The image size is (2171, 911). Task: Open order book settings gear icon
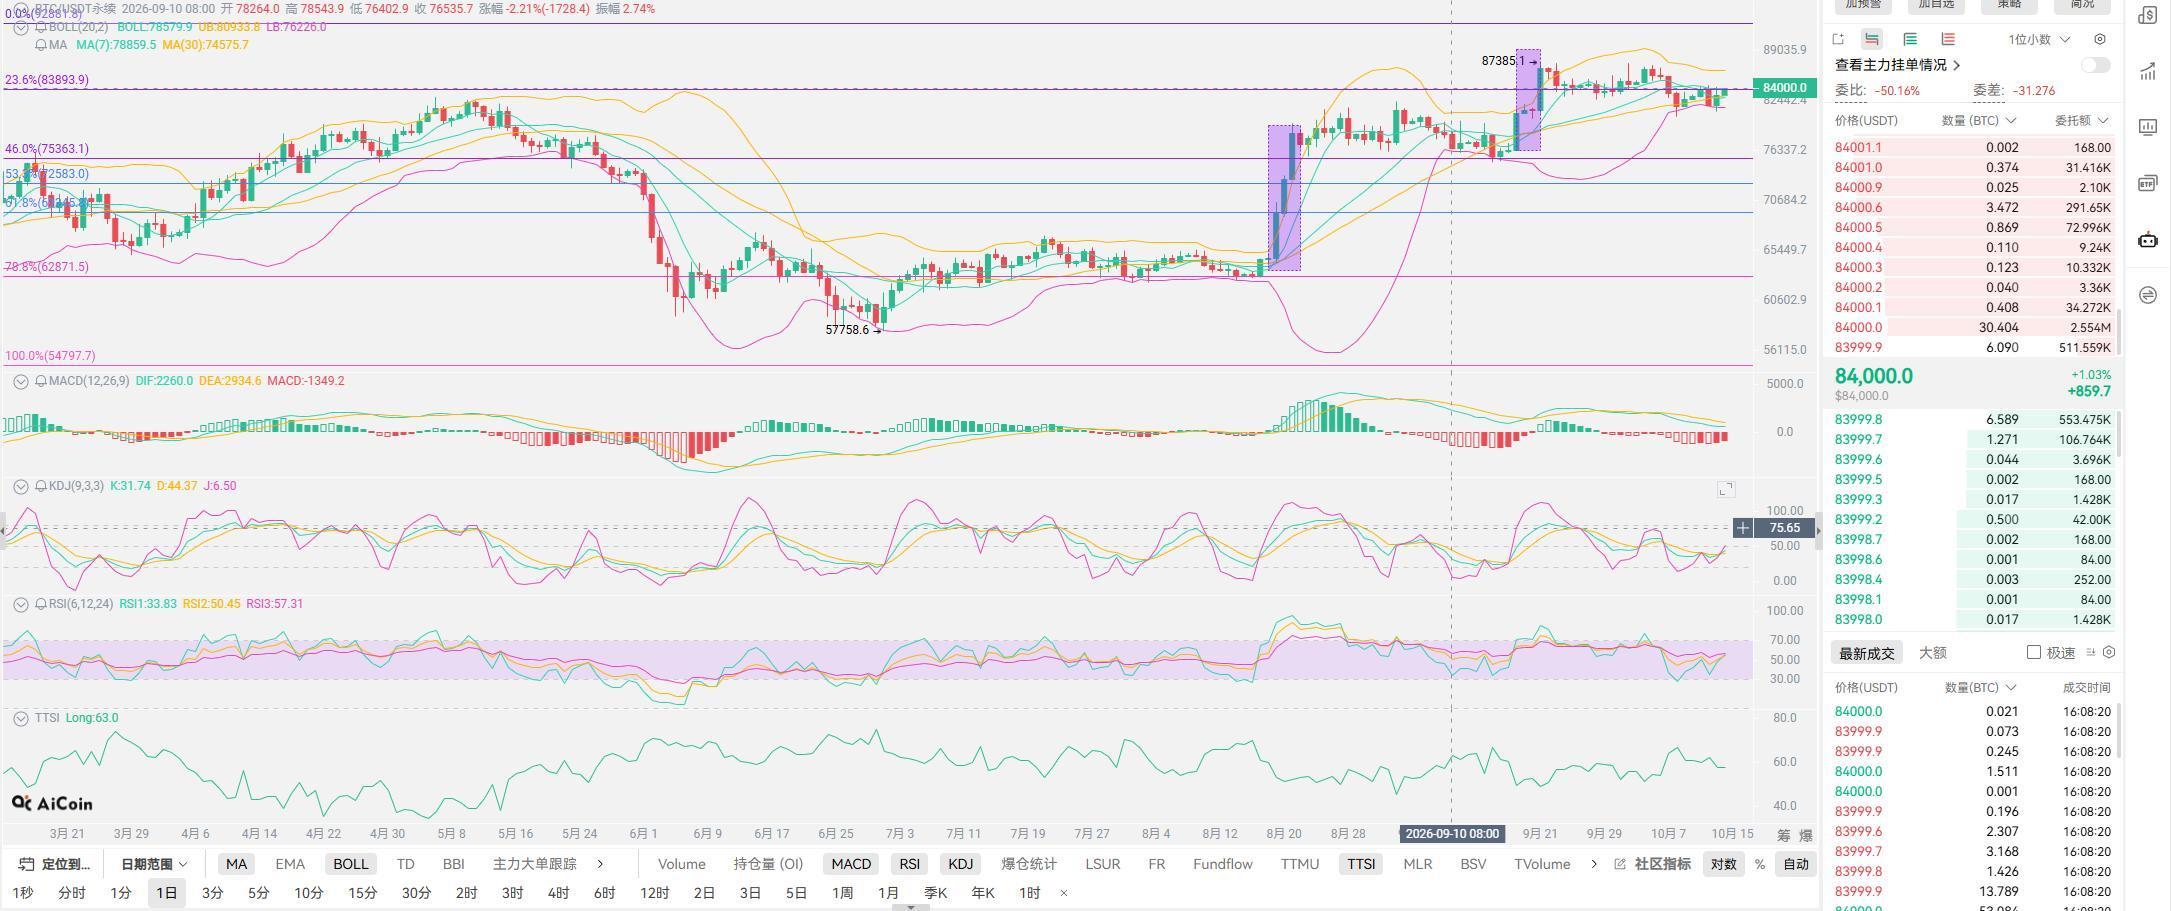[2100, 39]
